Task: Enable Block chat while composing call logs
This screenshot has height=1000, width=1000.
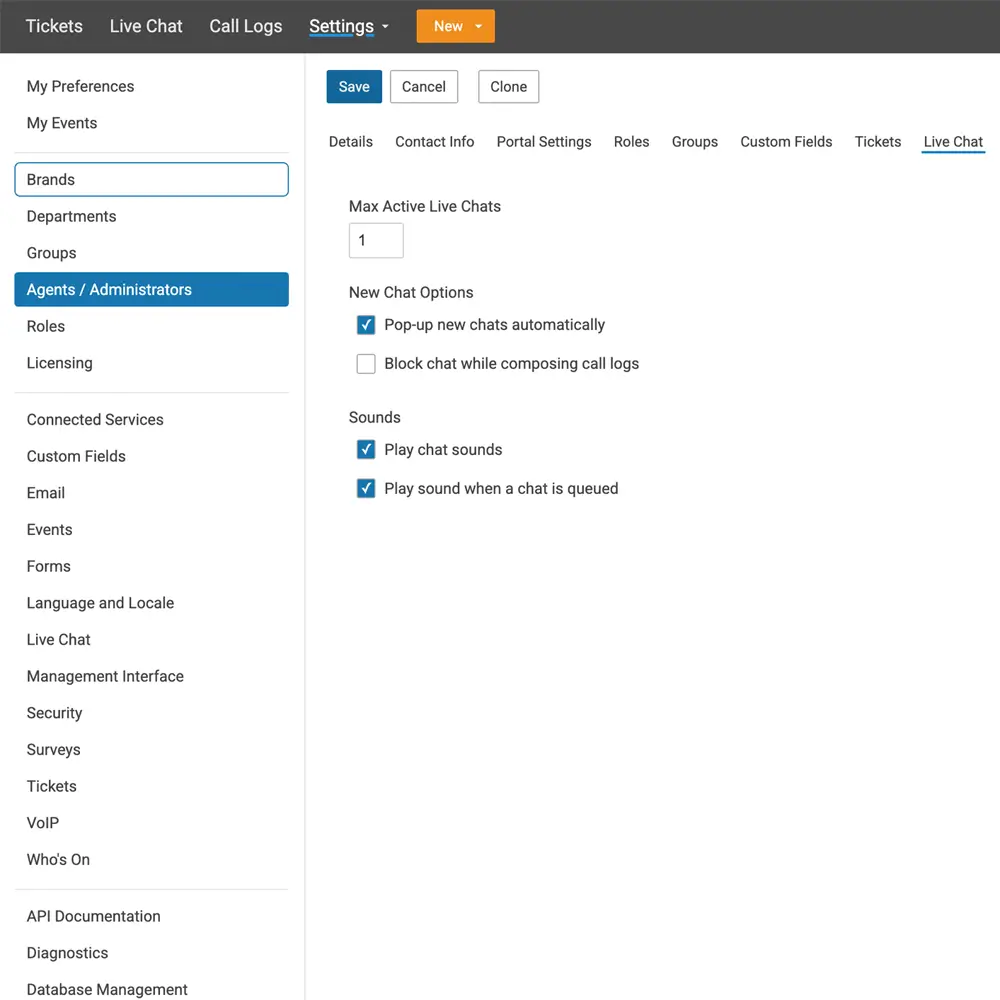Action: click(x=366, y=363)
